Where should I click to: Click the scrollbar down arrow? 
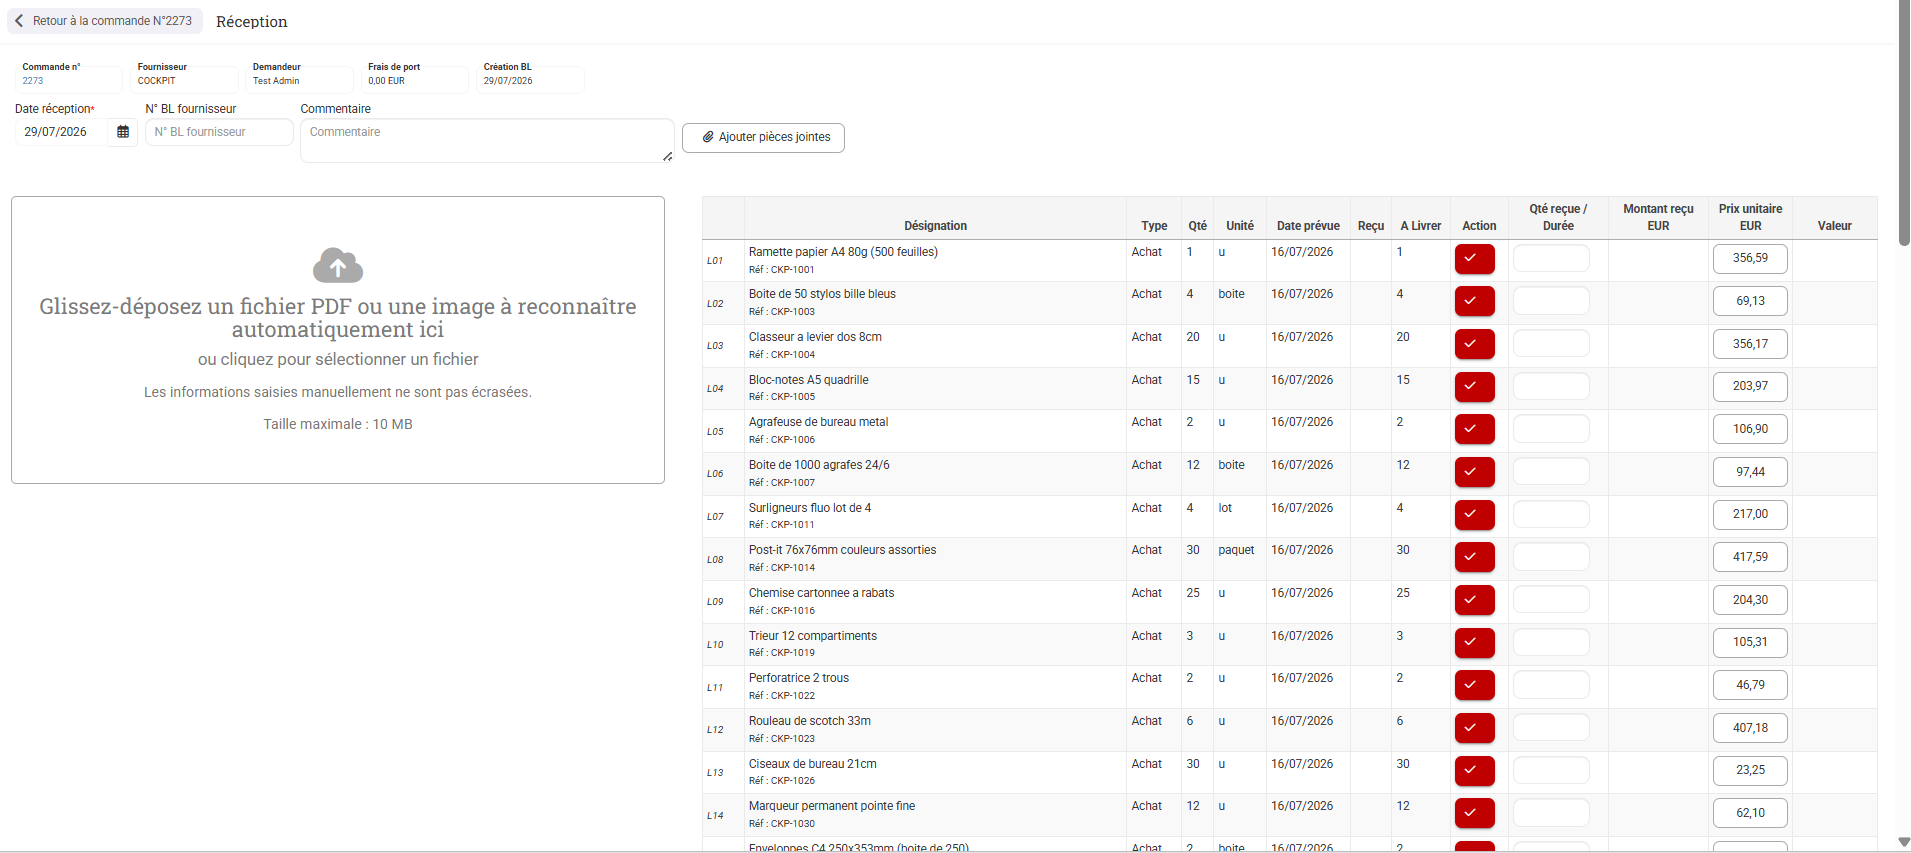1904,843
